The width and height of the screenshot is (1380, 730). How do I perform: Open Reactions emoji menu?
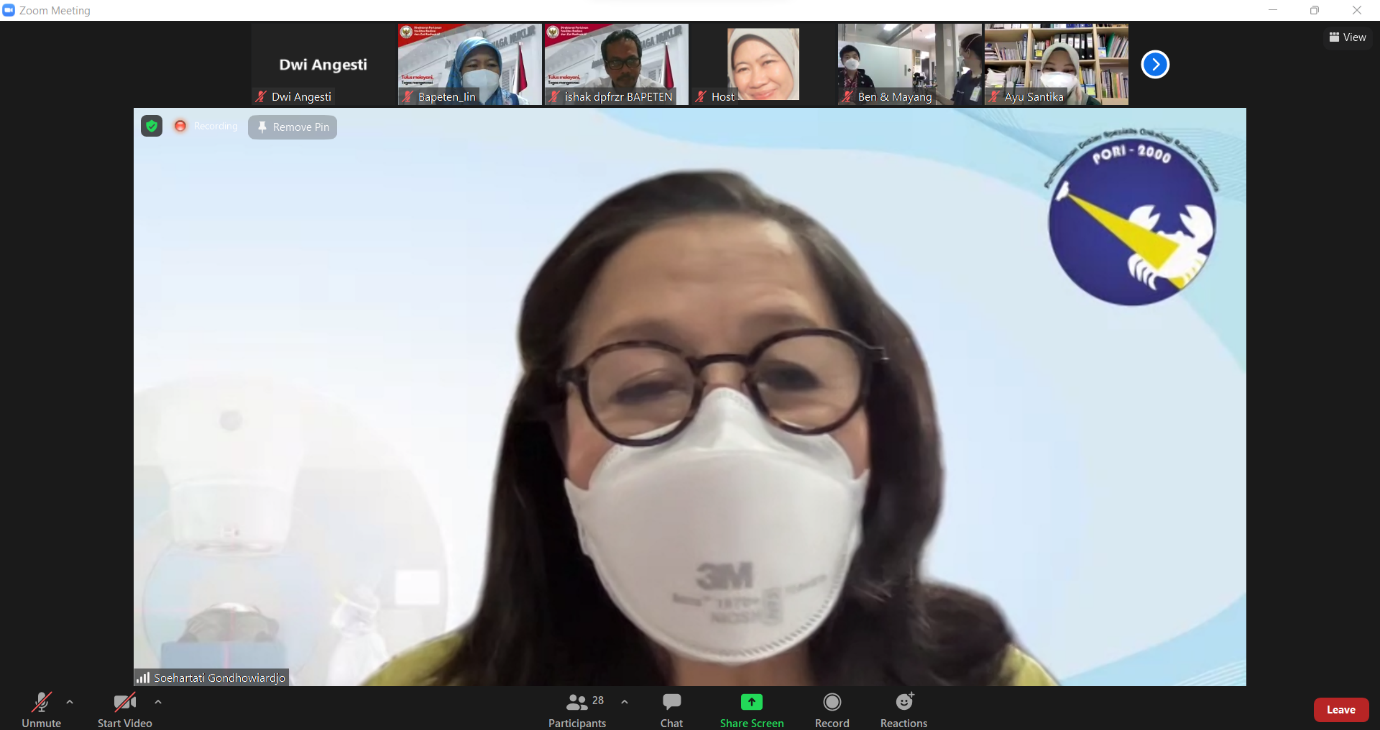[x=904, y=709]
